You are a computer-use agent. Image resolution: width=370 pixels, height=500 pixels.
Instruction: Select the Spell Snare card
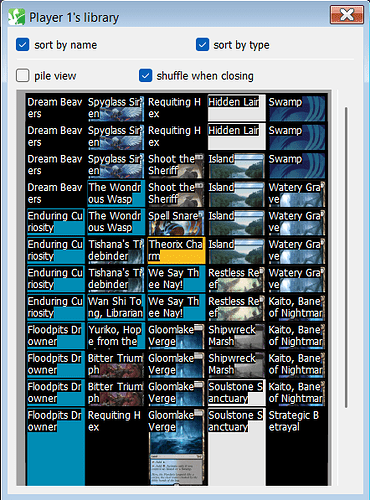coord(176,222)
